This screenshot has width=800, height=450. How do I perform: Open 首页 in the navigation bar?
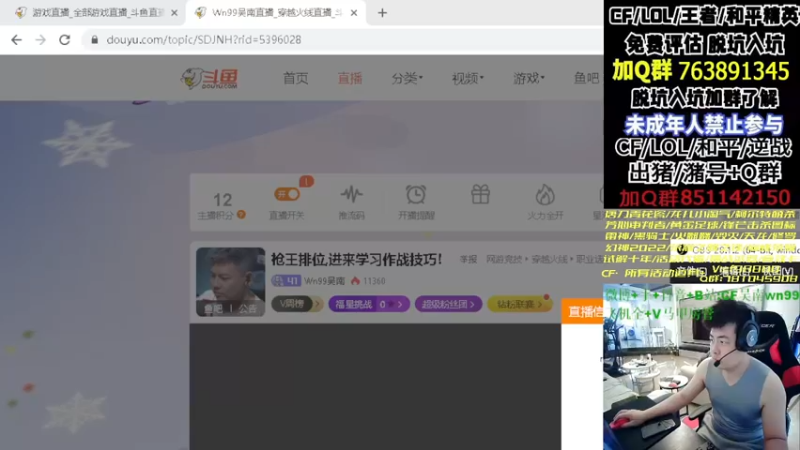click(x=295, y=78)
